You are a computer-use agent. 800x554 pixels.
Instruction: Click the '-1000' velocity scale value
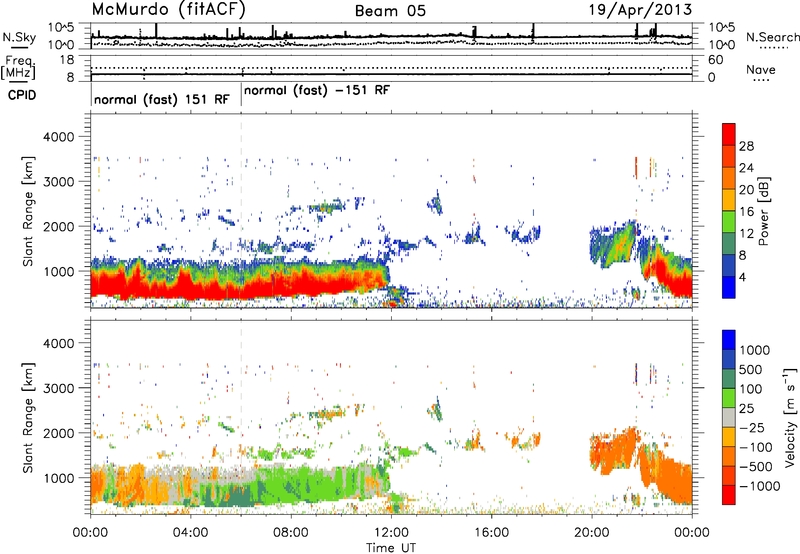tap(759, 486)
